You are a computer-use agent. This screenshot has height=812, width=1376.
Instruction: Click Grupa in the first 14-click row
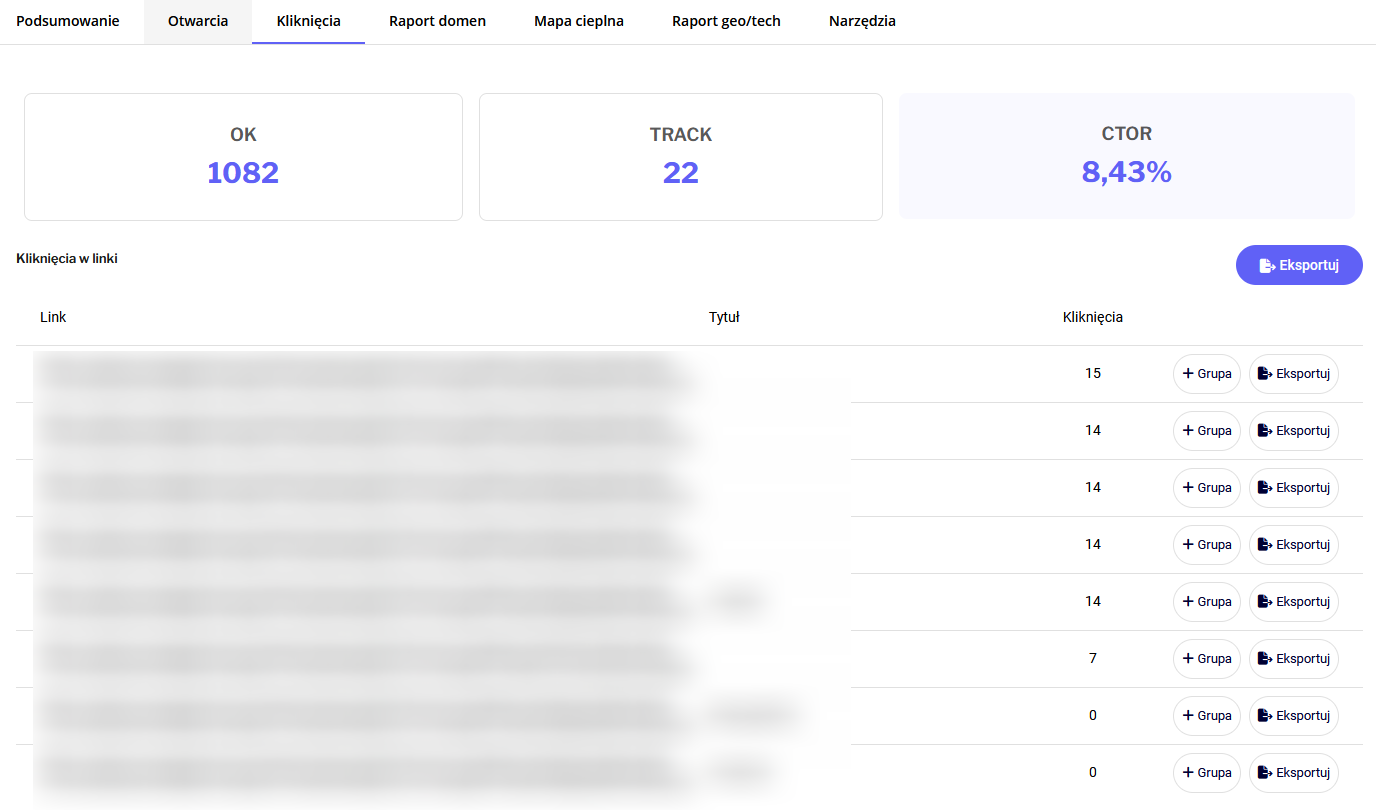point(1206,431)
